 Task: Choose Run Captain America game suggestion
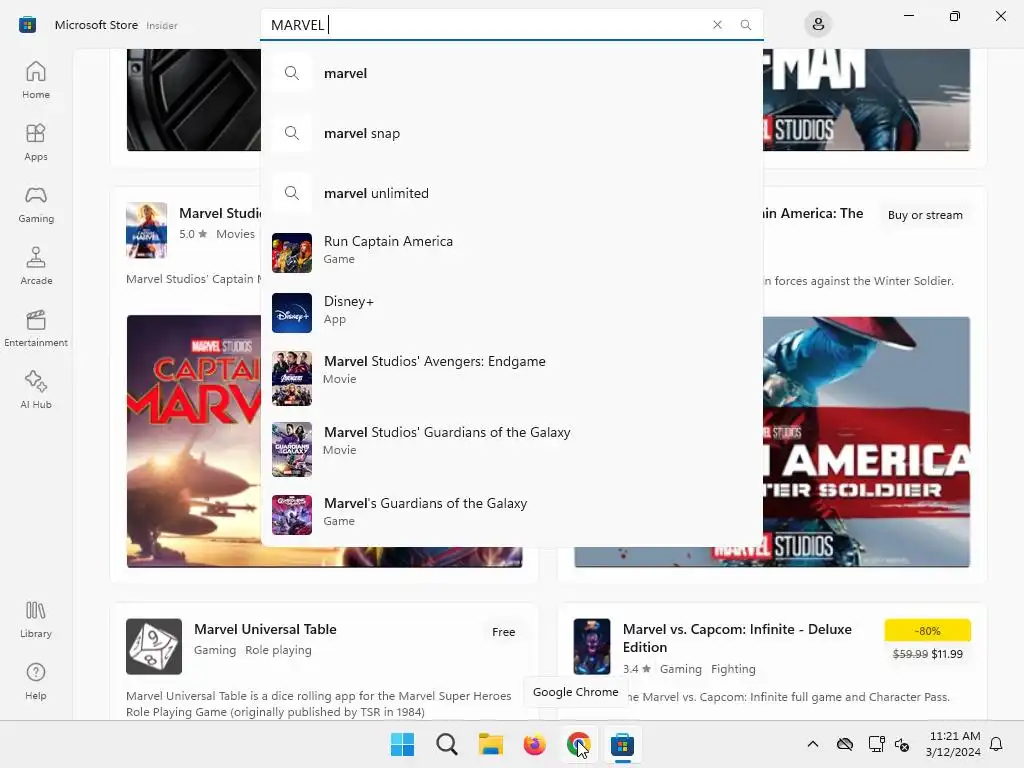(x=512, y=253)
